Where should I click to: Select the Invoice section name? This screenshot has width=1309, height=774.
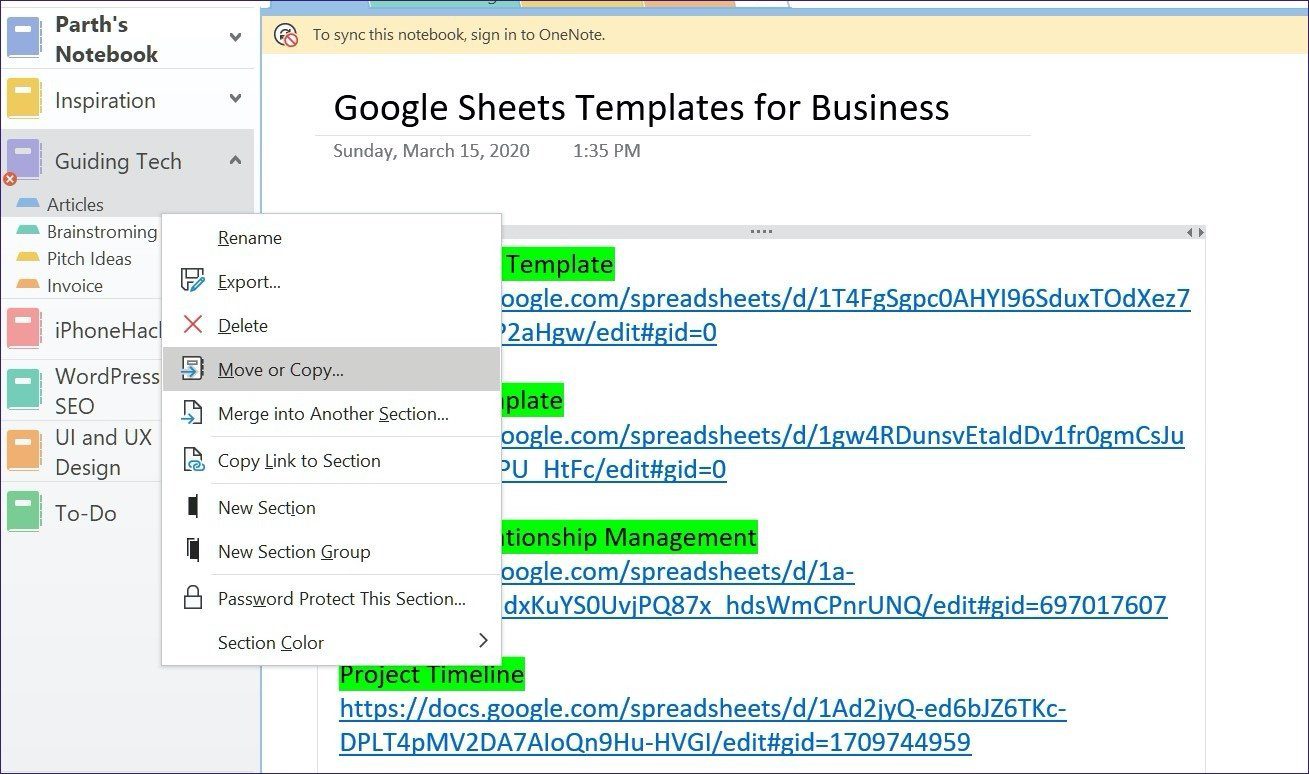click(x=75, y=285)
